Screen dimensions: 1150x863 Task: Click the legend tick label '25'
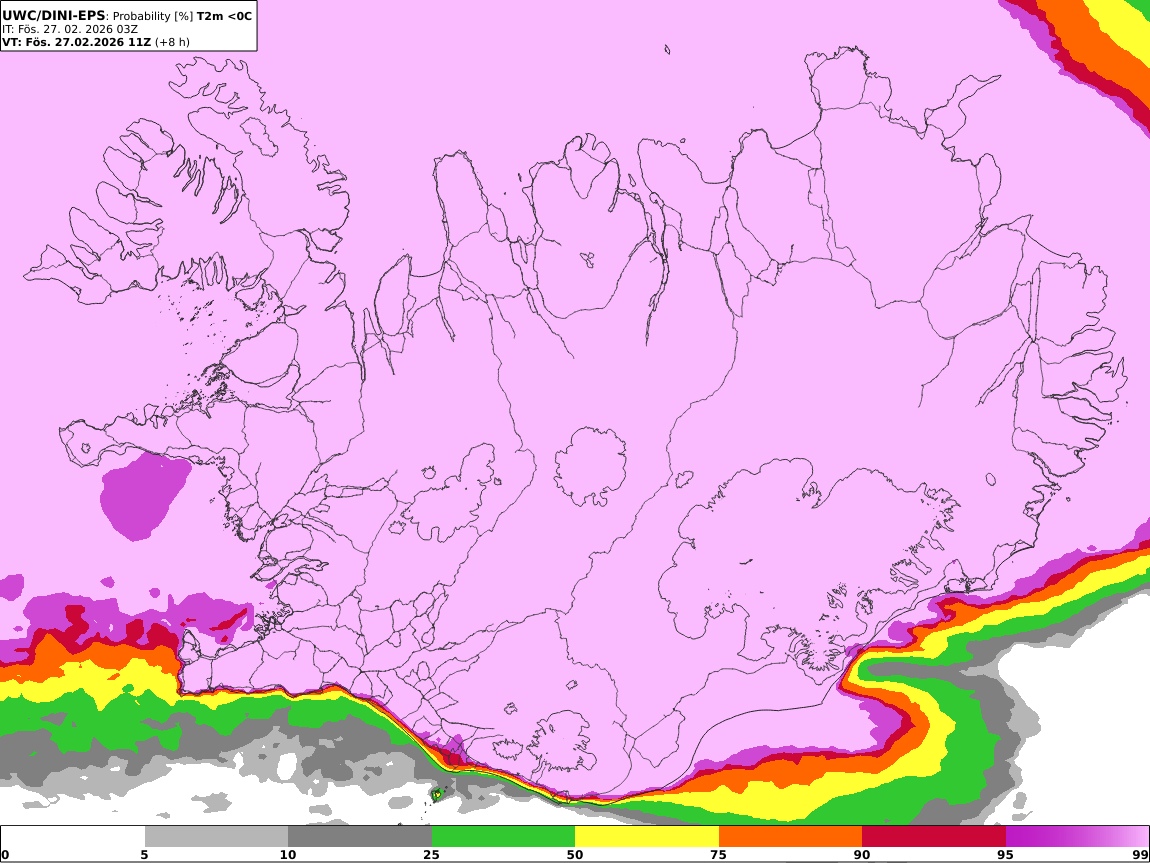pos(431,855)
